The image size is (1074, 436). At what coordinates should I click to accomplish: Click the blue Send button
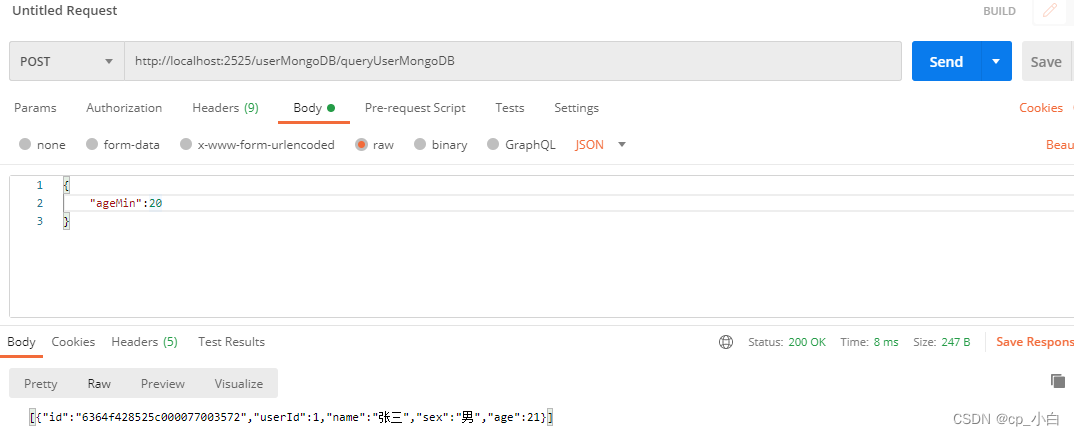tap(947, 62)
